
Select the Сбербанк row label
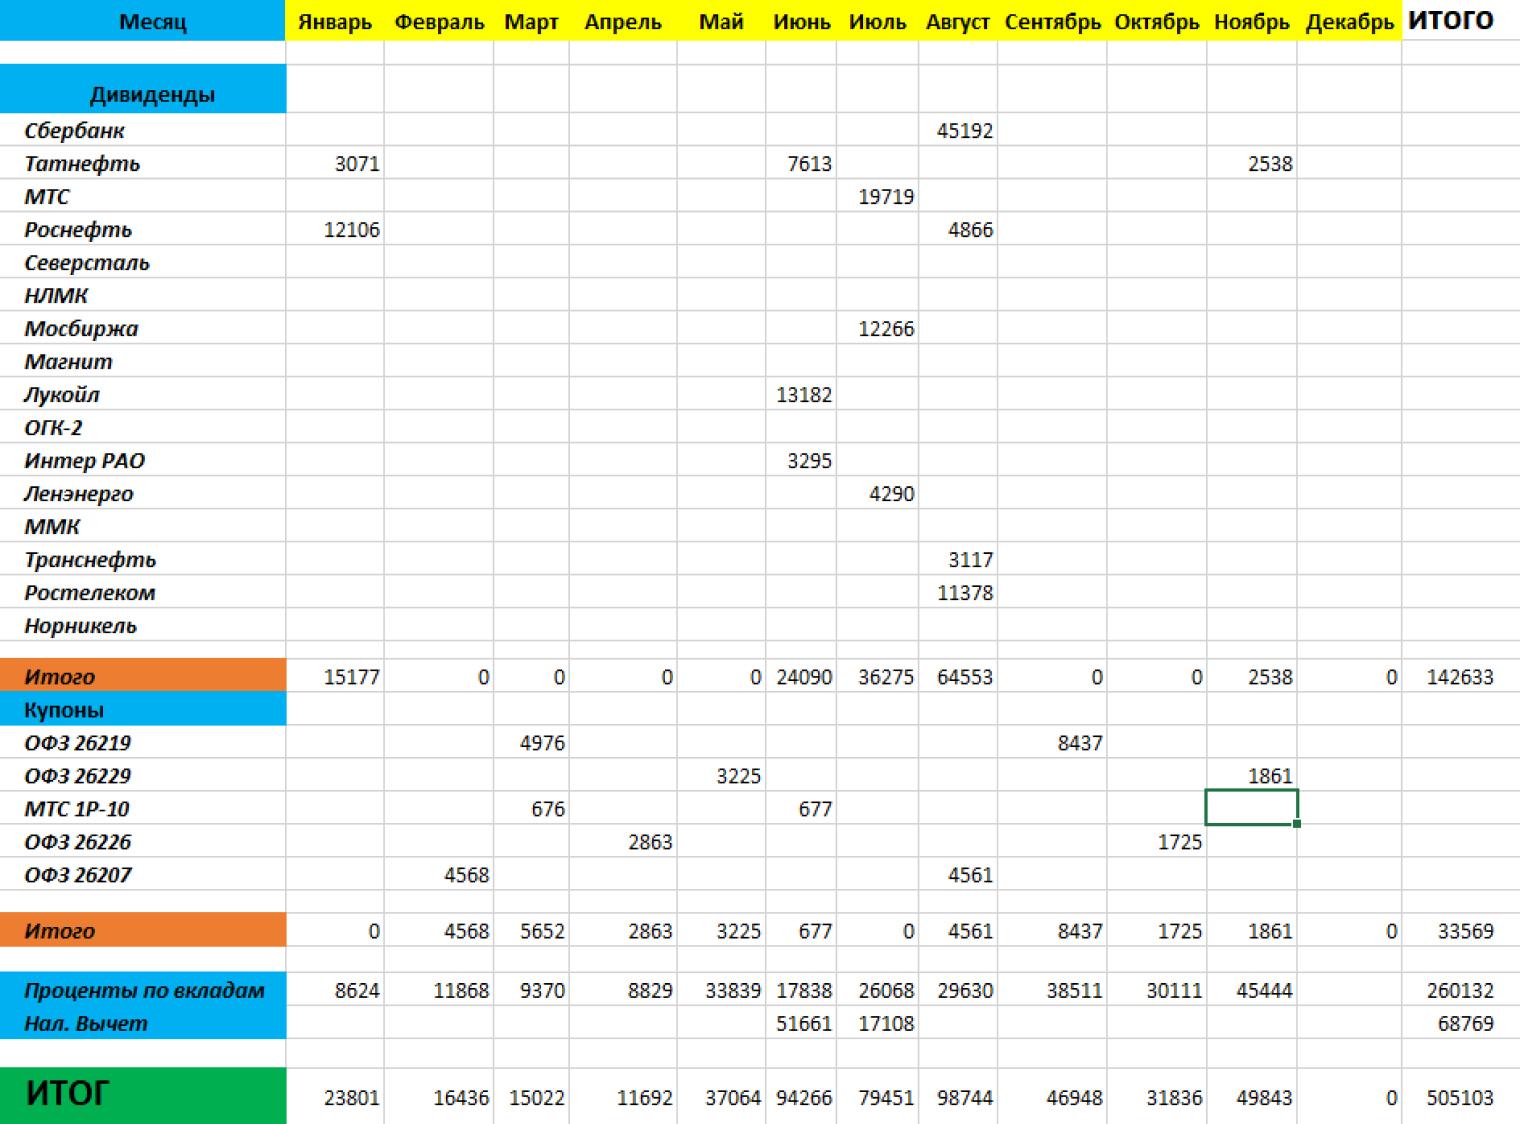(x=75, y=130)
